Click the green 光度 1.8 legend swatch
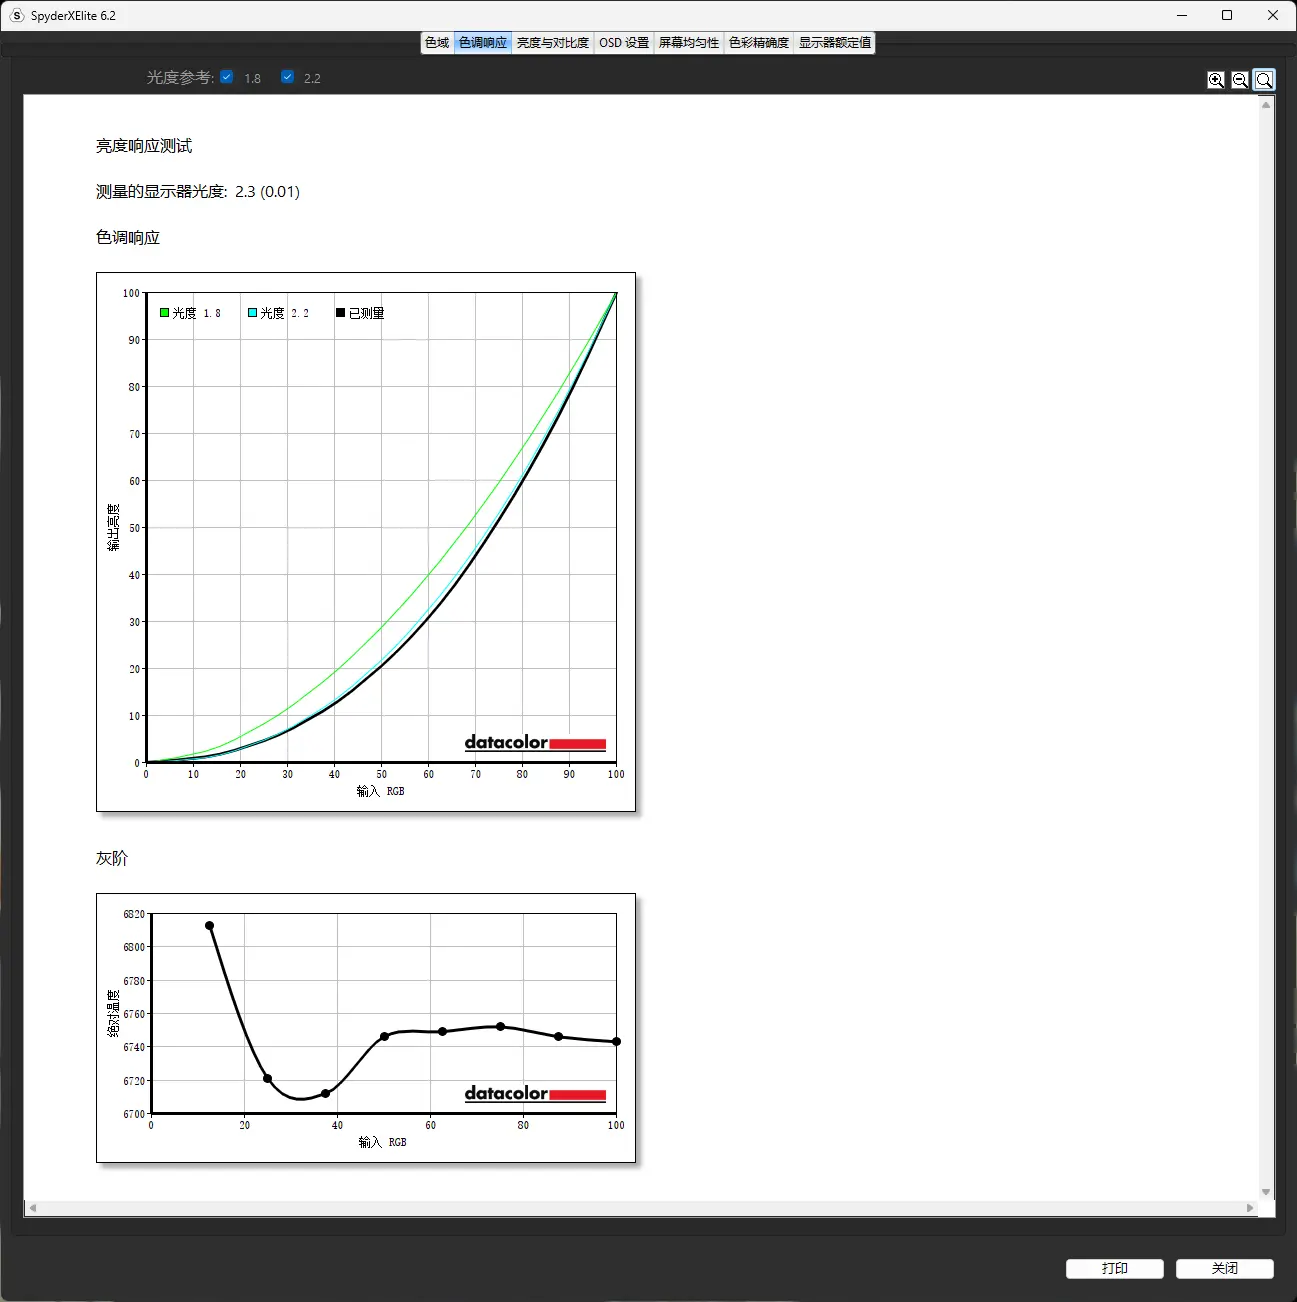Viewport: 1297px width, 1302px height. tap(165, 313)
